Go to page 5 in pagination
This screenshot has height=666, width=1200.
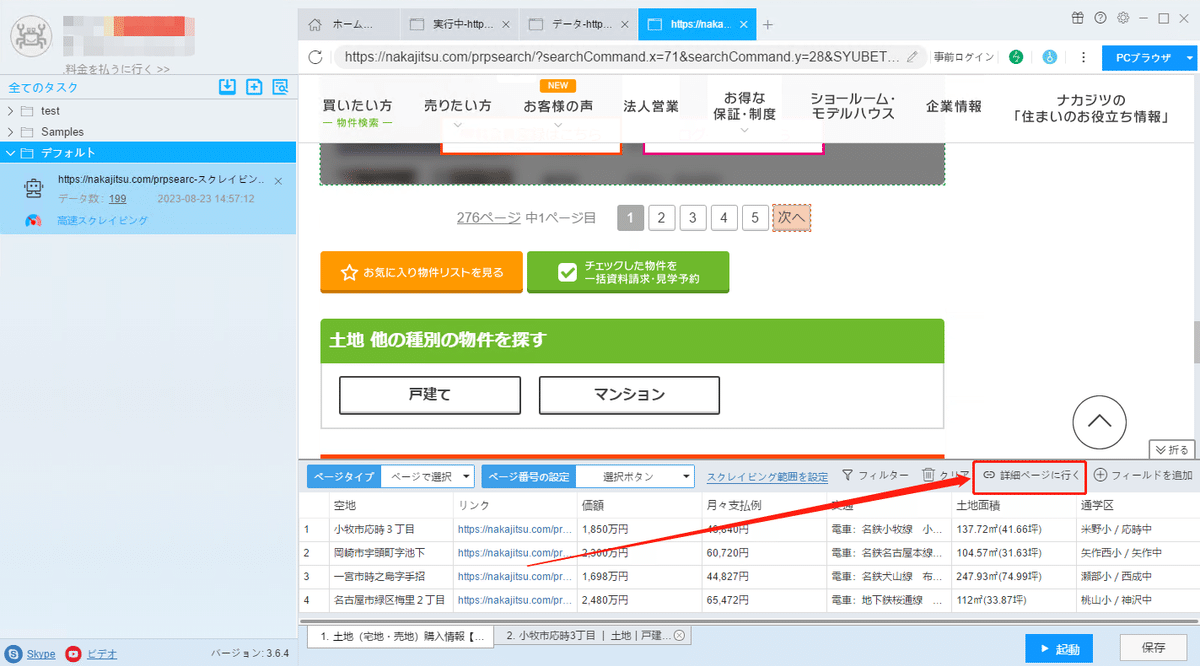click(756, 217)
